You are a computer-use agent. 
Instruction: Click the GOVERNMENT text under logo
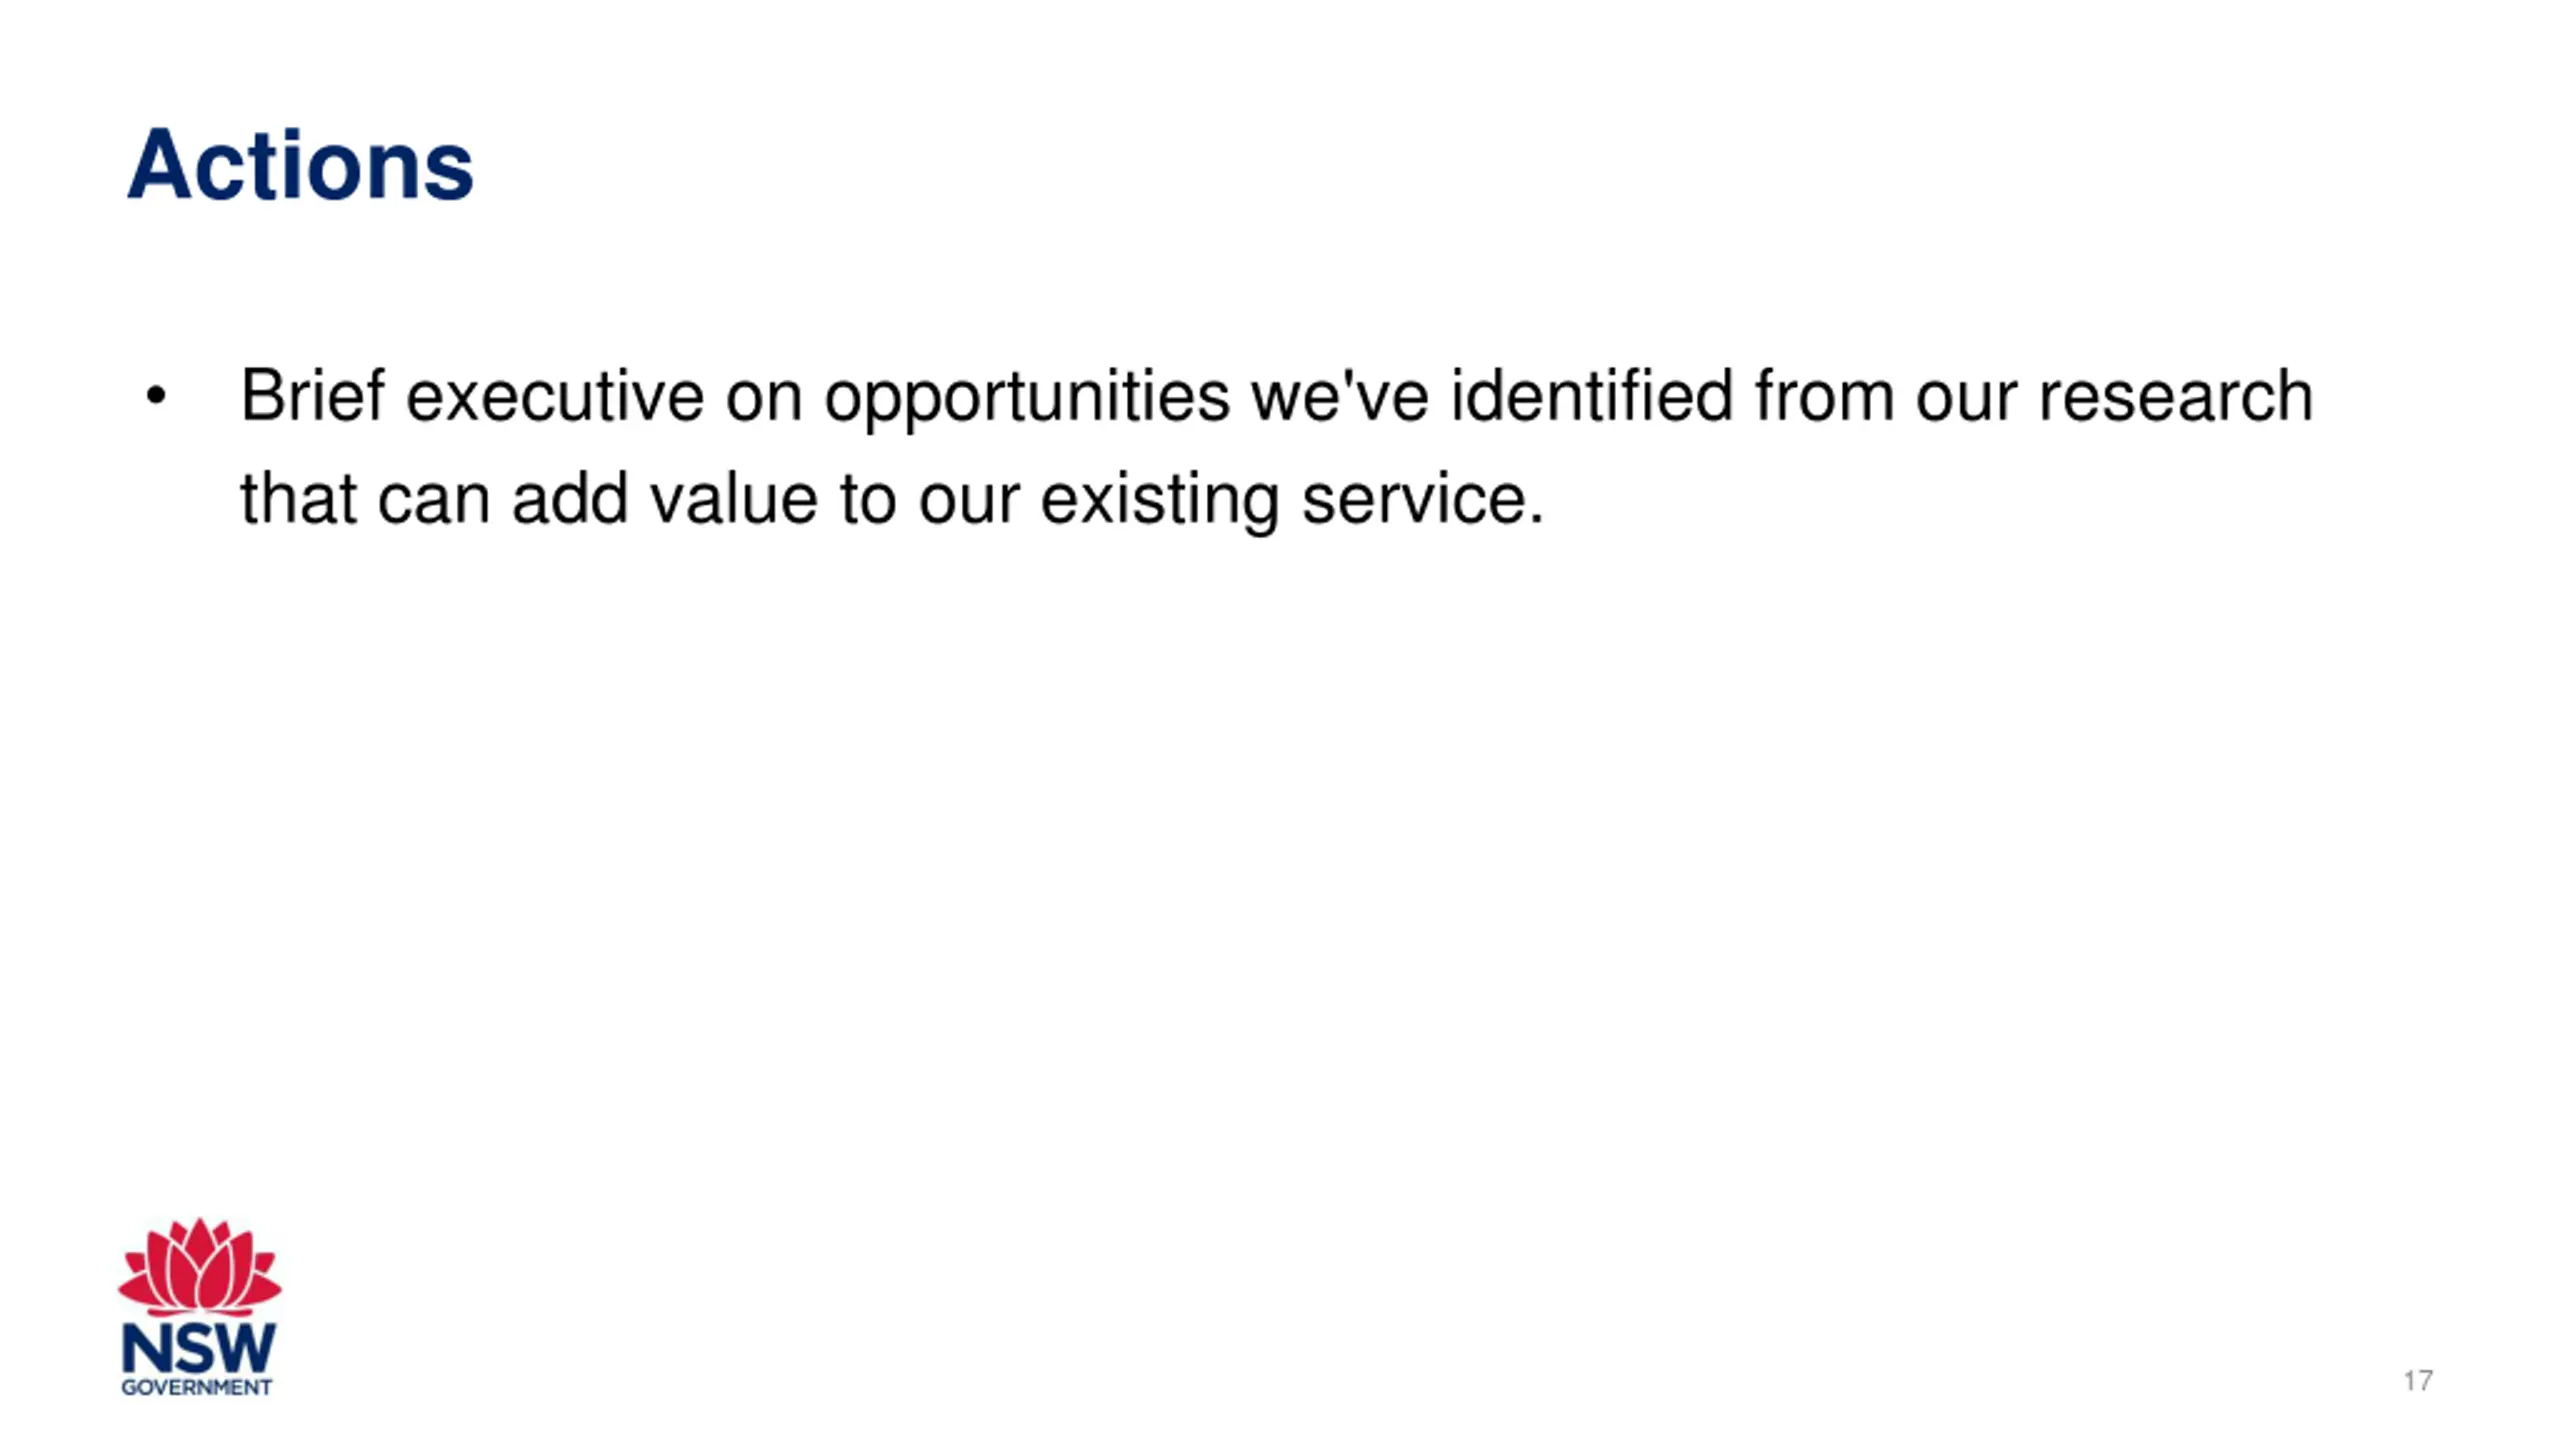click(x=196, y=1387)
